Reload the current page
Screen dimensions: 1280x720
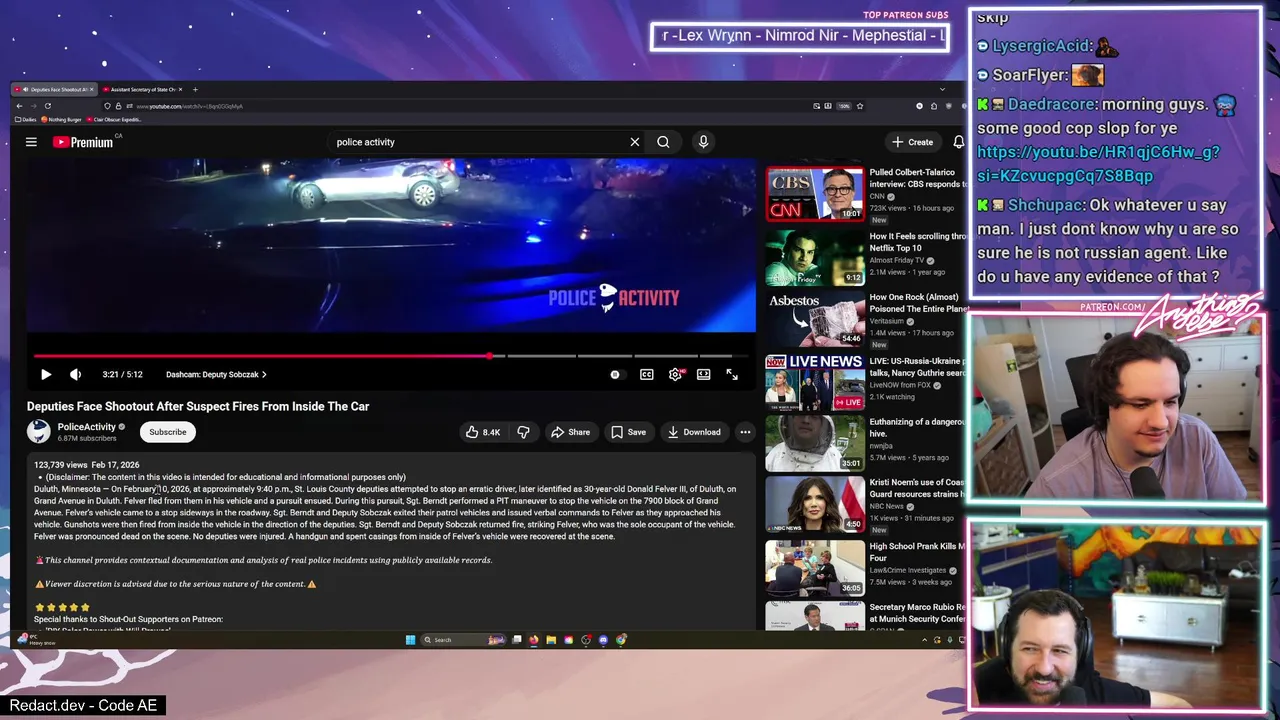pyautogui.click(x=47, y=106)
